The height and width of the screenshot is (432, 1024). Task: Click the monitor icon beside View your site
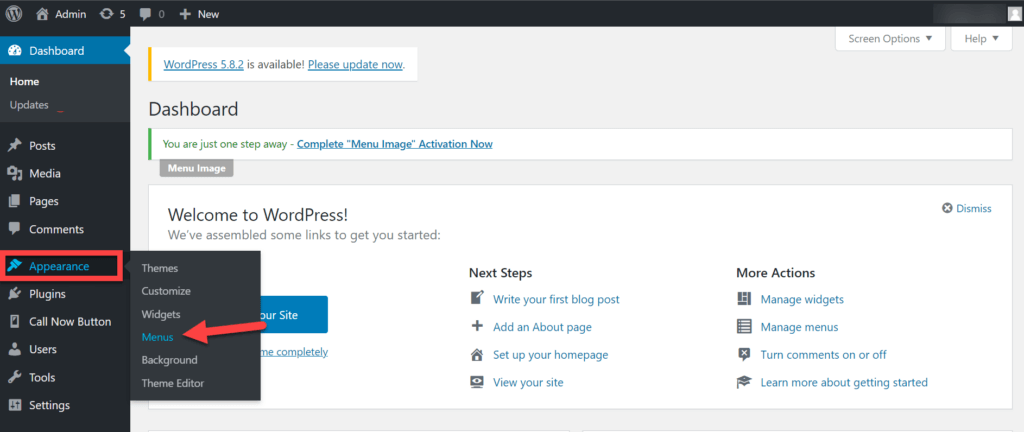click(477, 382)
